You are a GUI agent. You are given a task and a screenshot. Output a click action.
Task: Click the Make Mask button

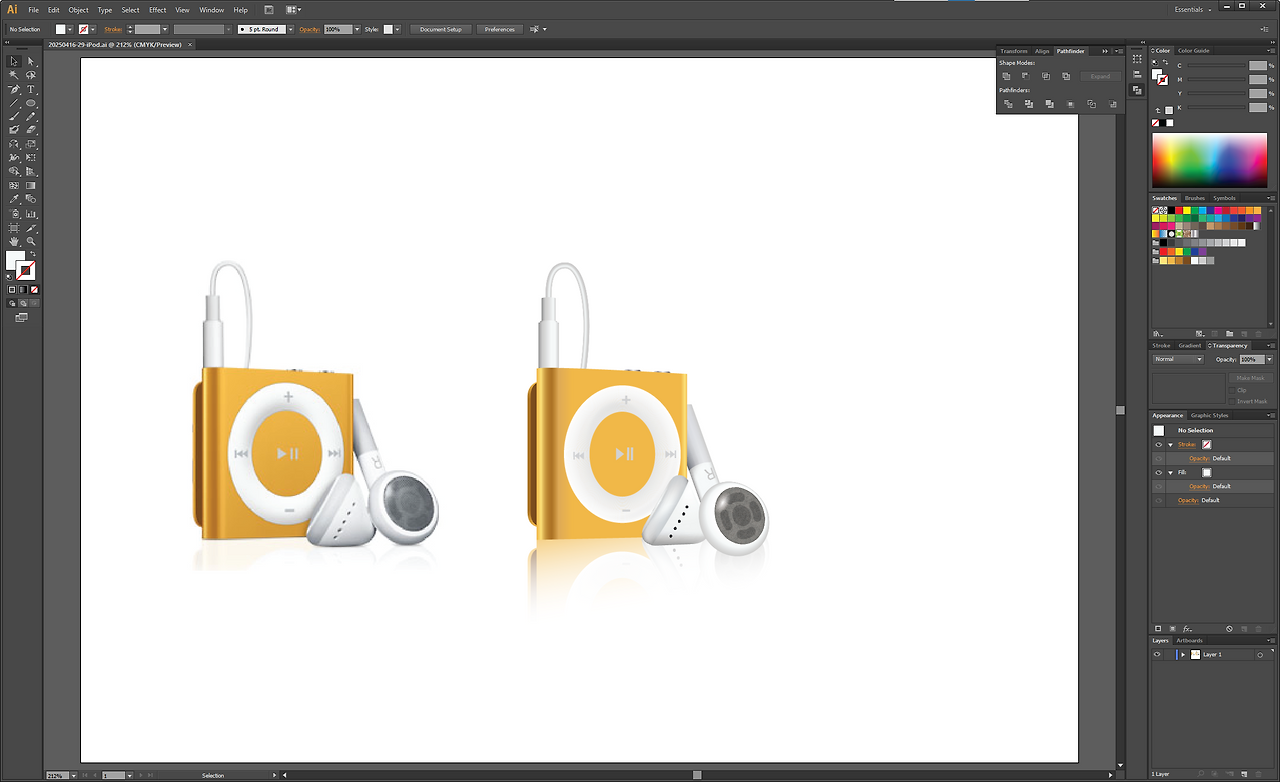click(1250, 378)
